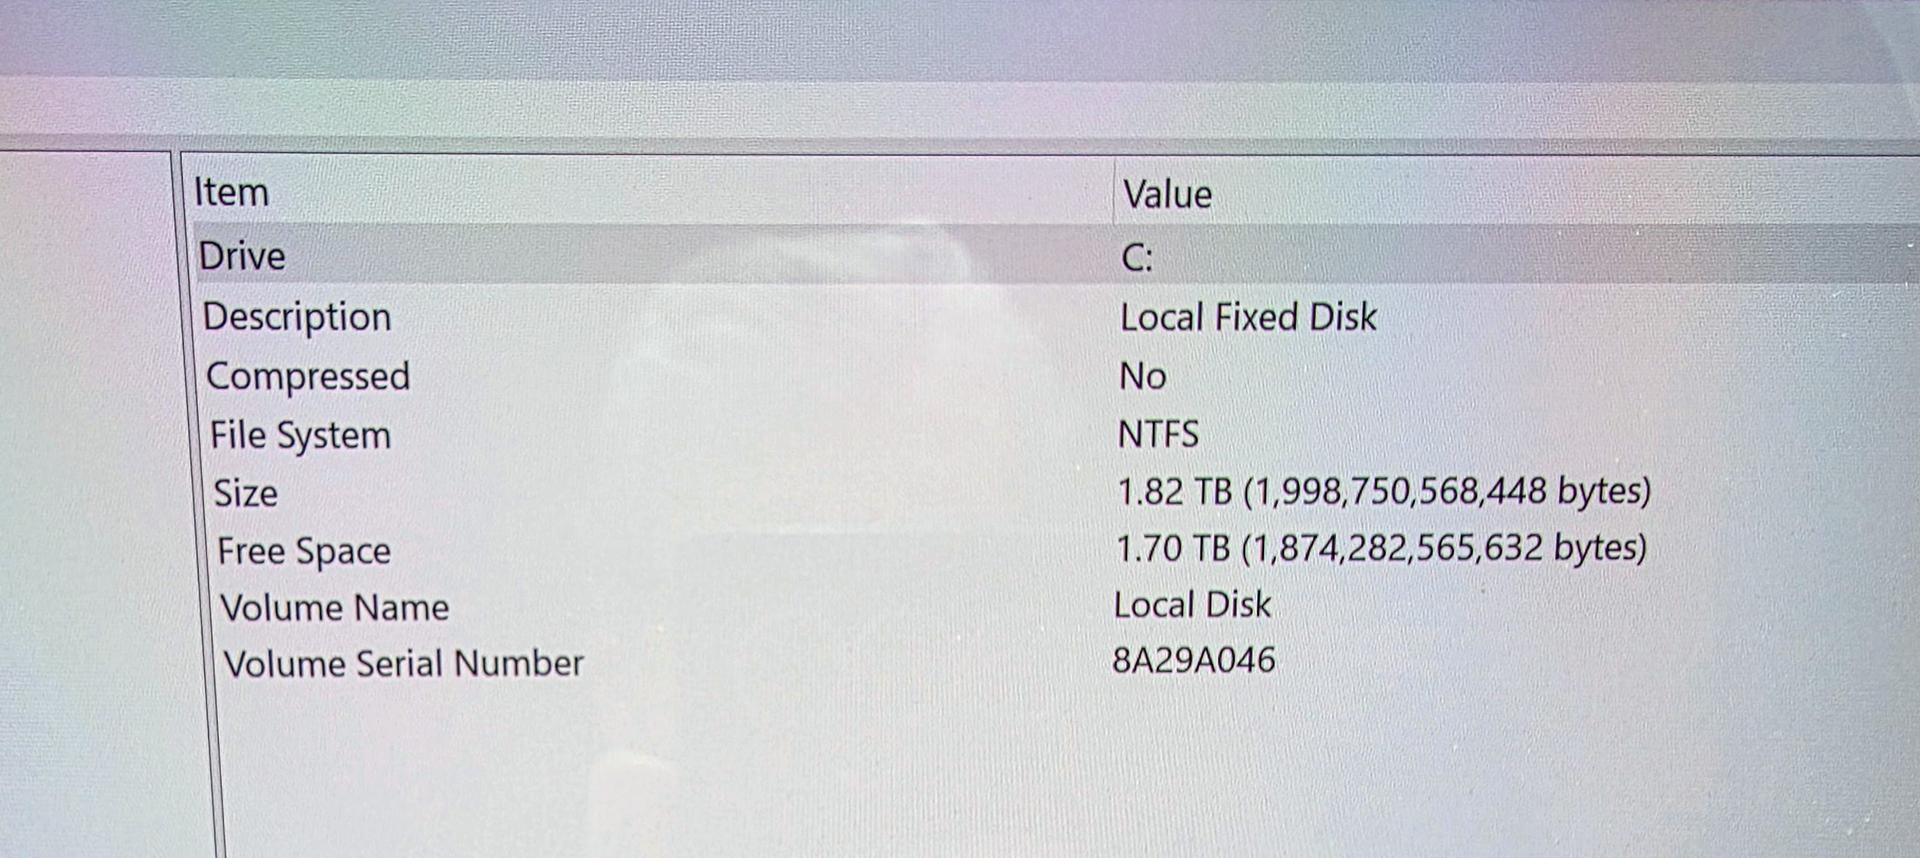The image size is (1920, 858).
Task: Select the Local Disk volume name value
Action: pos(1193,604)
